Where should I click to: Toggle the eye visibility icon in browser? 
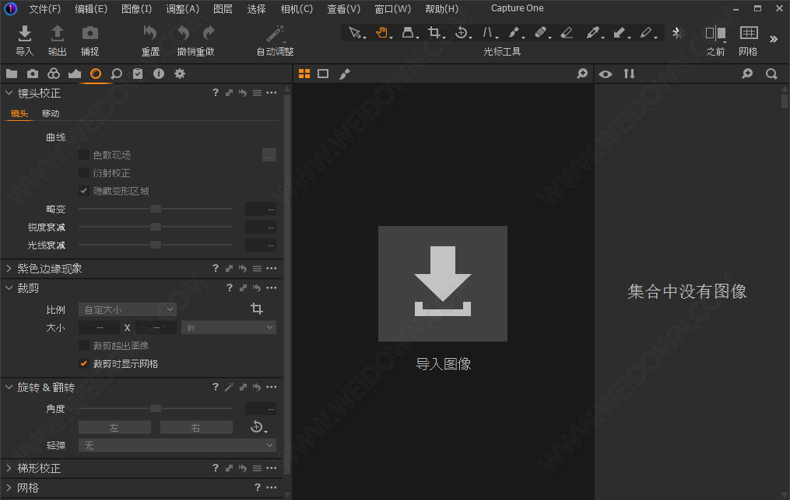tap(606, 74)
